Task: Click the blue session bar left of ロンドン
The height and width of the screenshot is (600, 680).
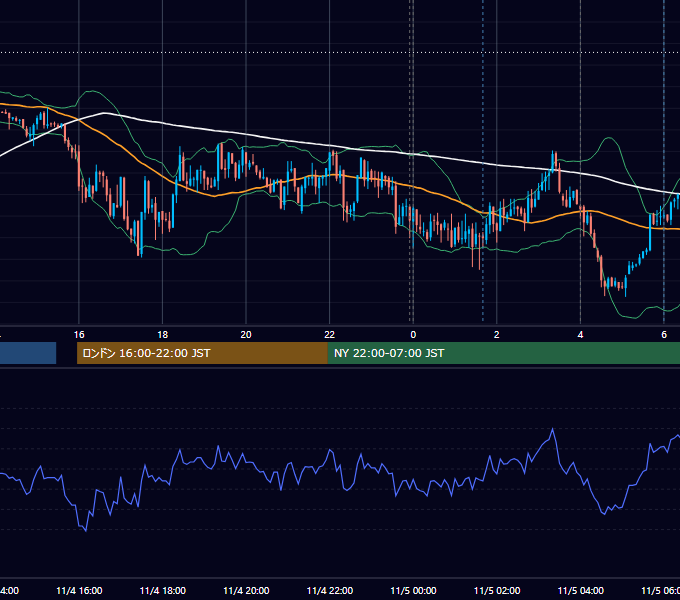Action: (x=28, y=353)
